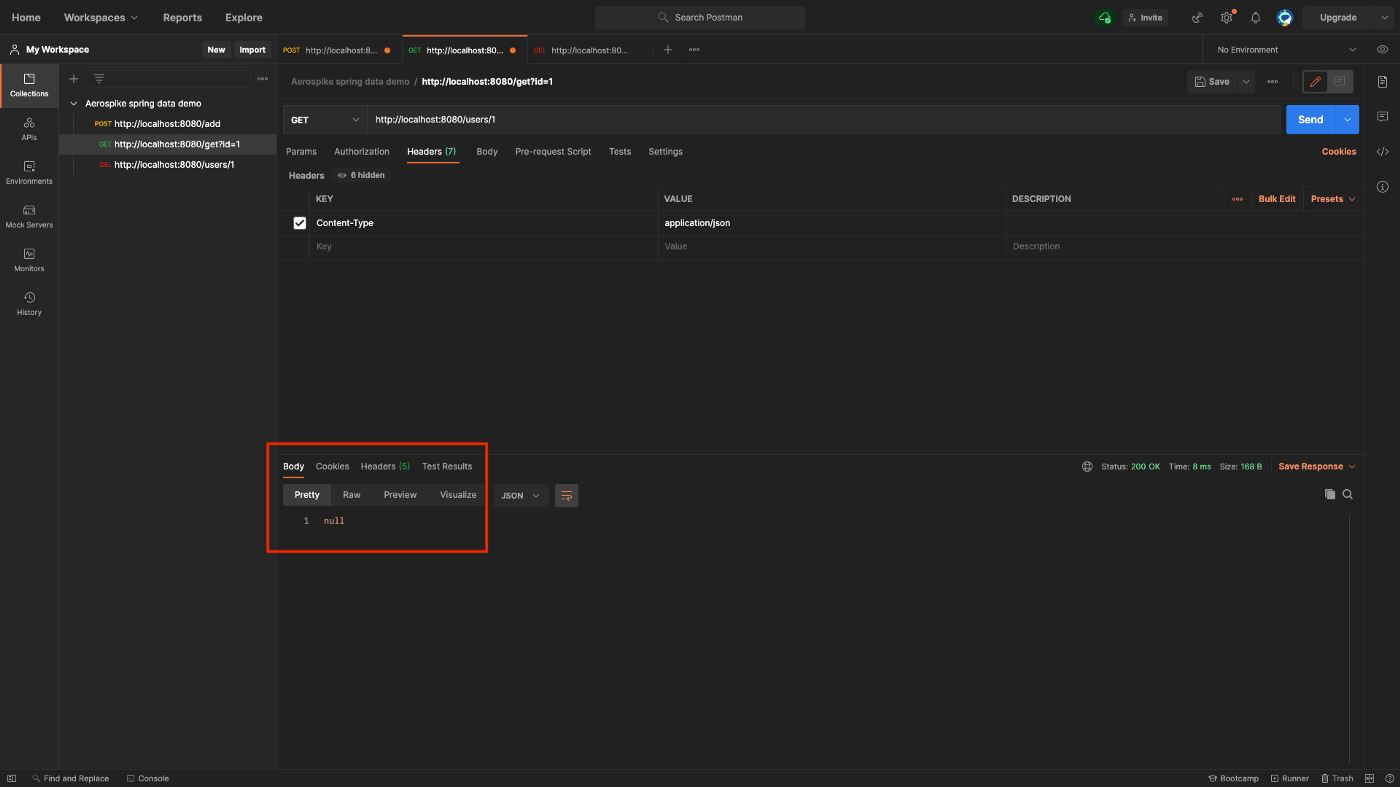Open the No Environment dropdown

tap(1287, 49)
